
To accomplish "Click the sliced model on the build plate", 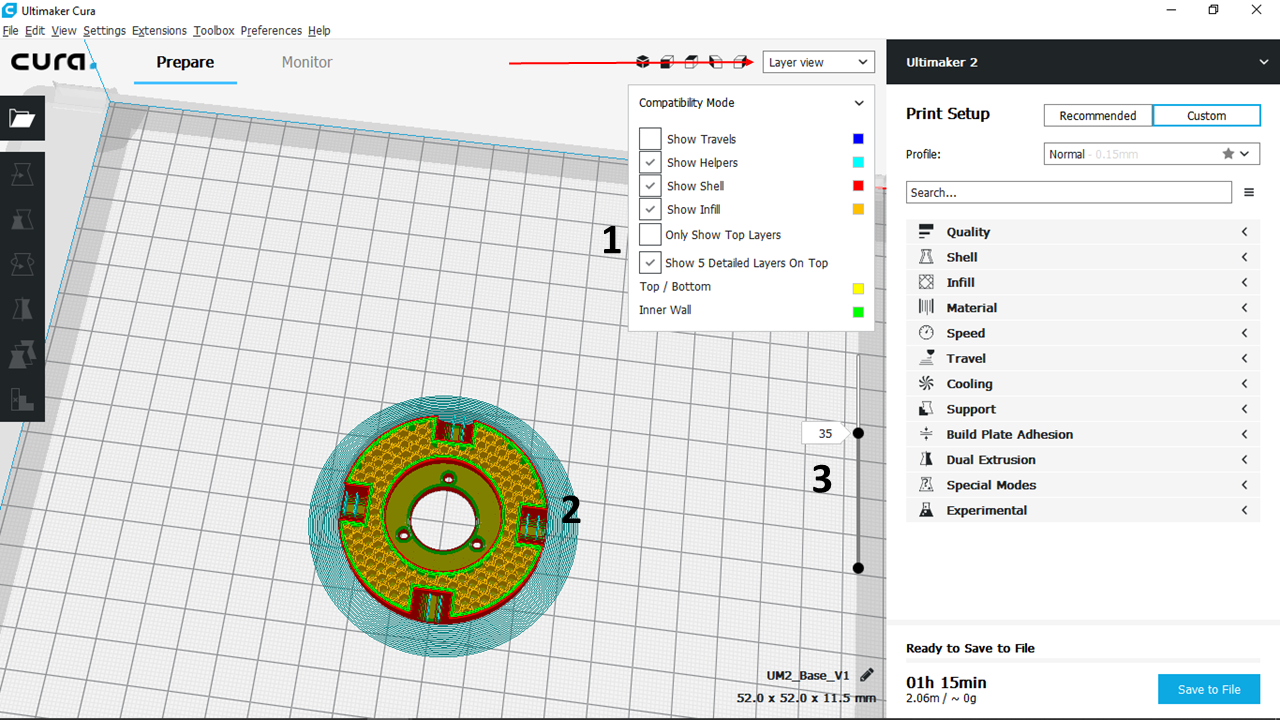I will coord(441,521).
